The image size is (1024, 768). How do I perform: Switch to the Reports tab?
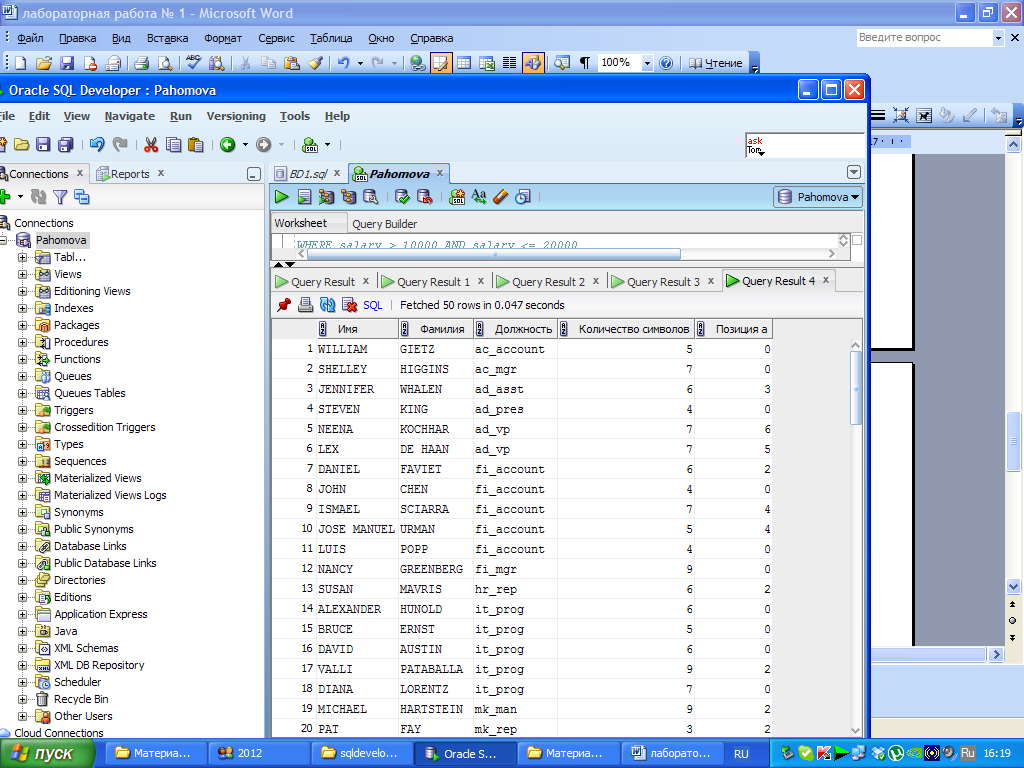(x=130, y=174)
